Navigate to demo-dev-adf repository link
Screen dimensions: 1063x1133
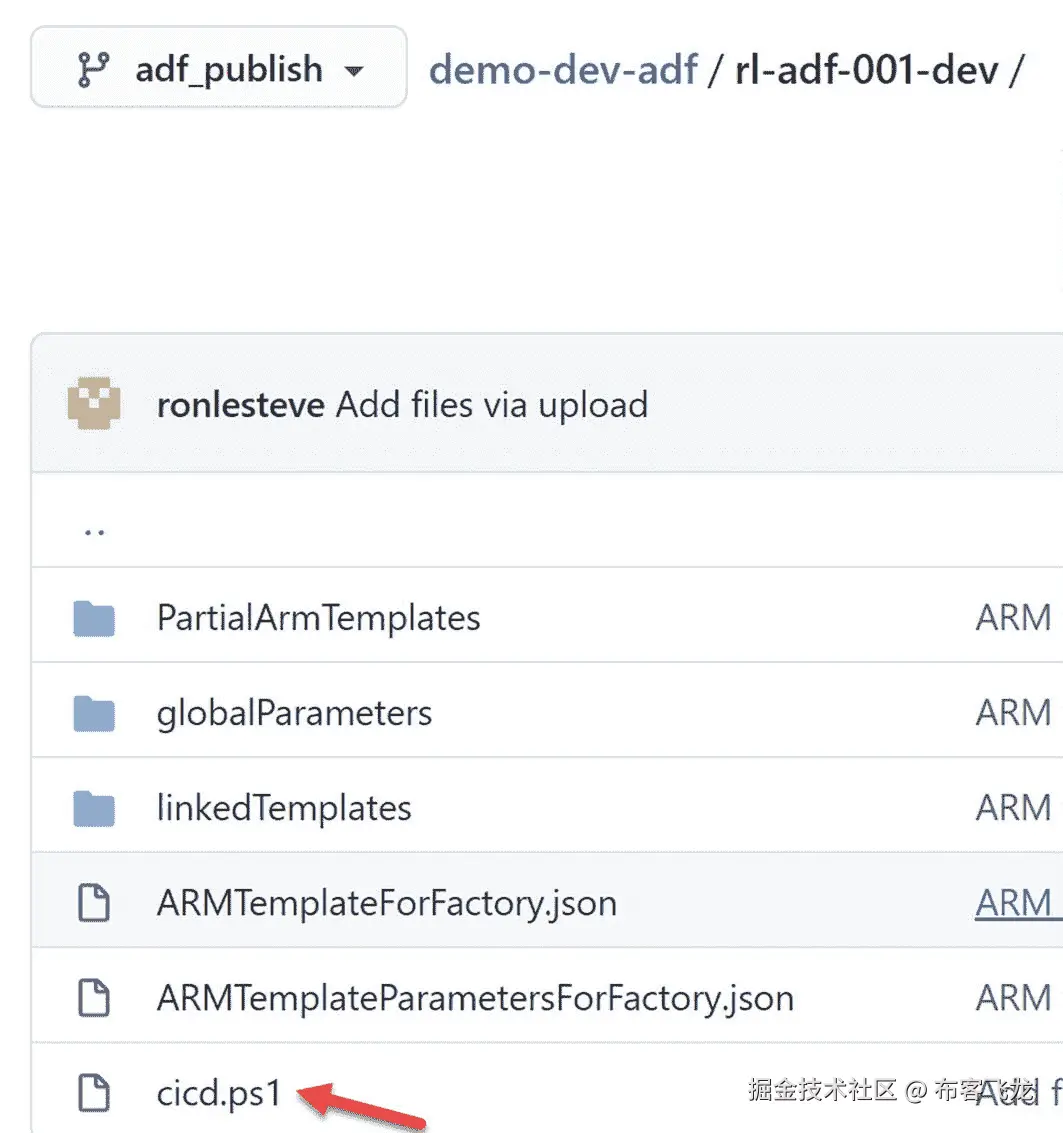(x=562, y=70)
